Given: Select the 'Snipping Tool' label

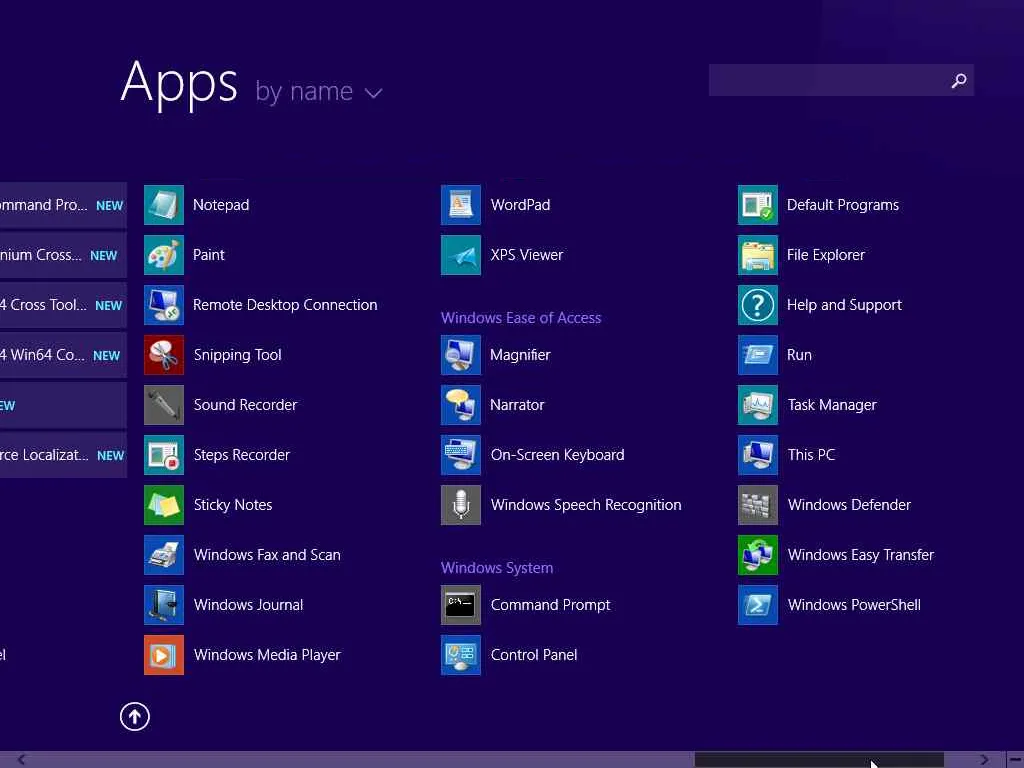Looking at the screenshot, I should [238, 355].
